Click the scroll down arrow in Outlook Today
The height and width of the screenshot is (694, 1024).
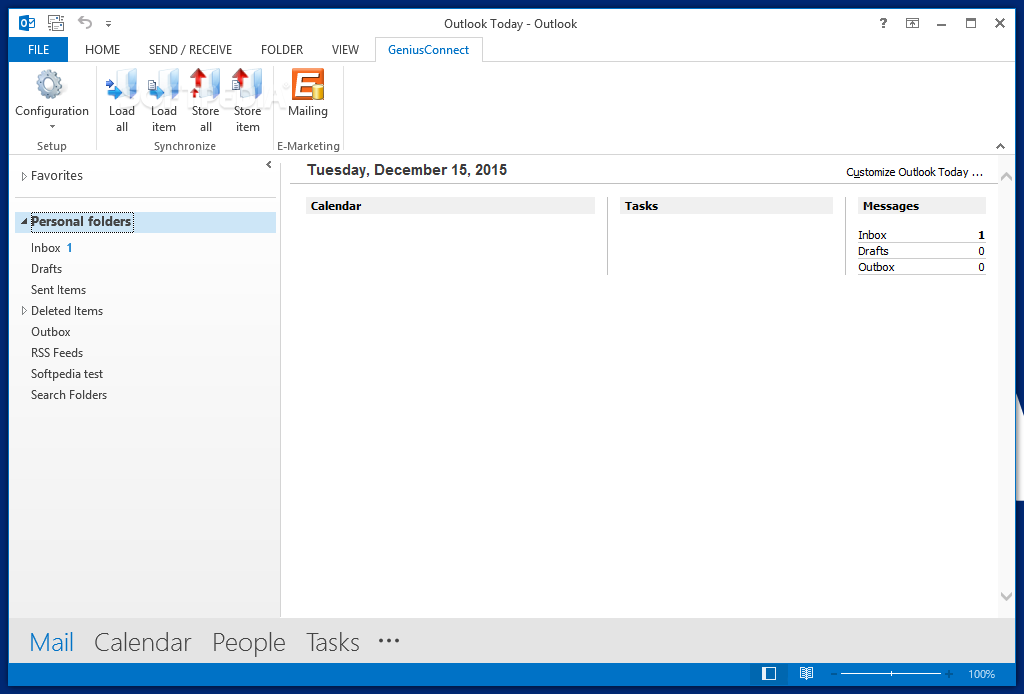[x=1006, y=596]
